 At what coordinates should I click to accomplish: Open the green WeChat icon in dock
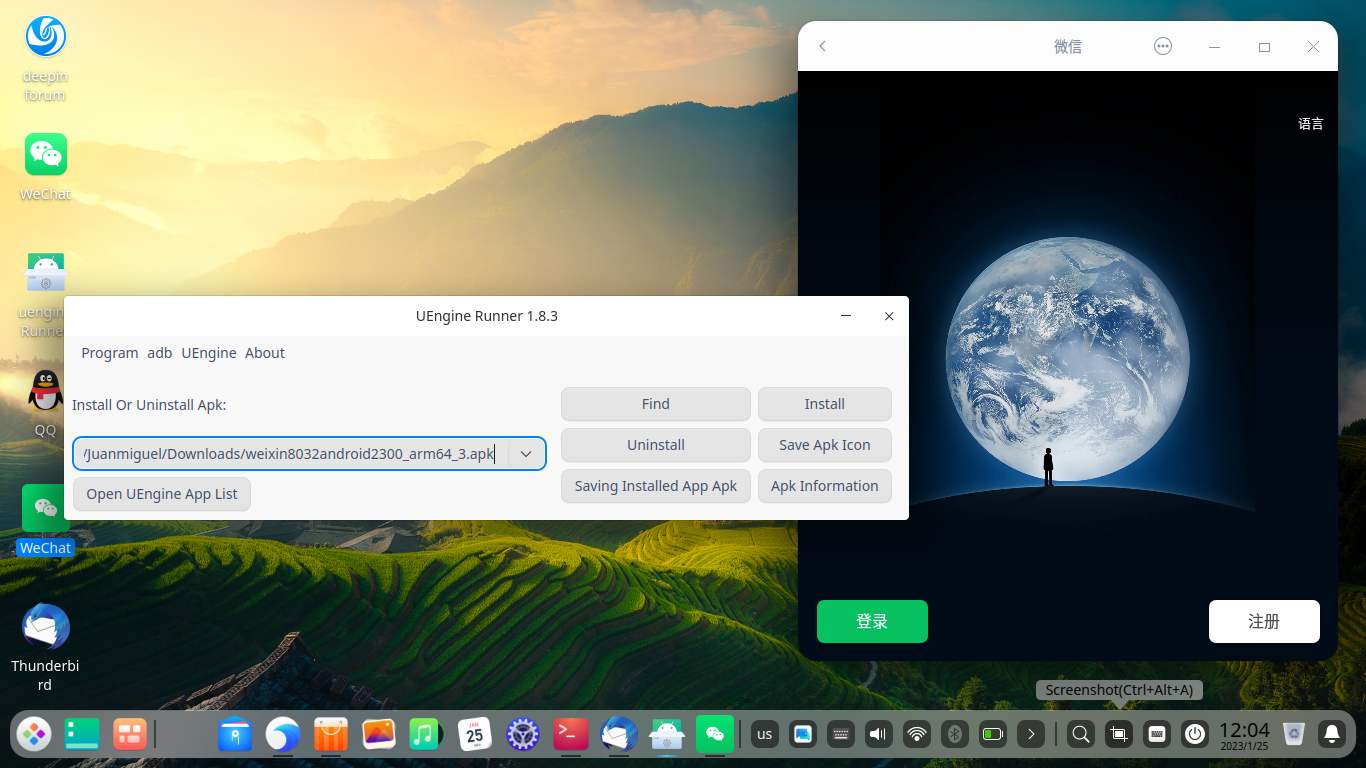[x=715, y=735]
